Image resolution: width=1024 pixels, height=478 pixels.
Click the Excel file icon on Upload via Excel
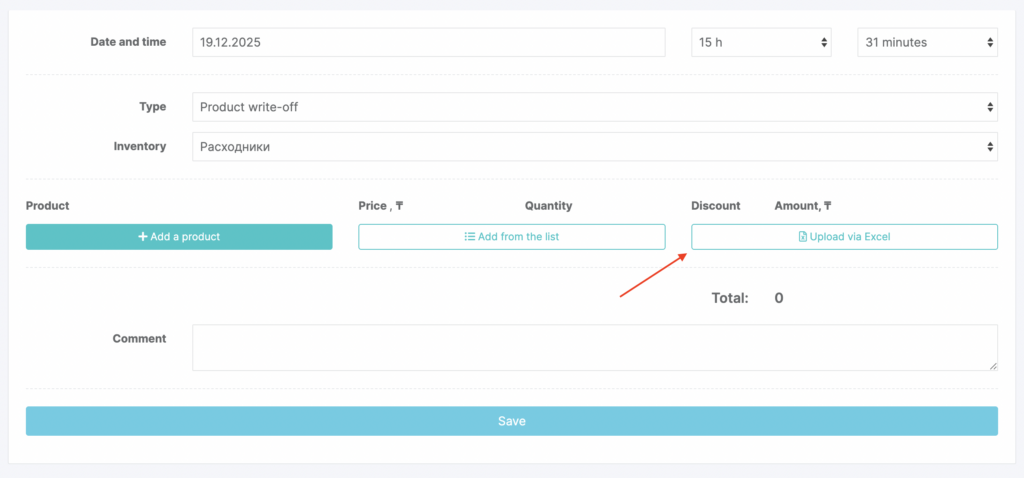[x=802, y=237]
